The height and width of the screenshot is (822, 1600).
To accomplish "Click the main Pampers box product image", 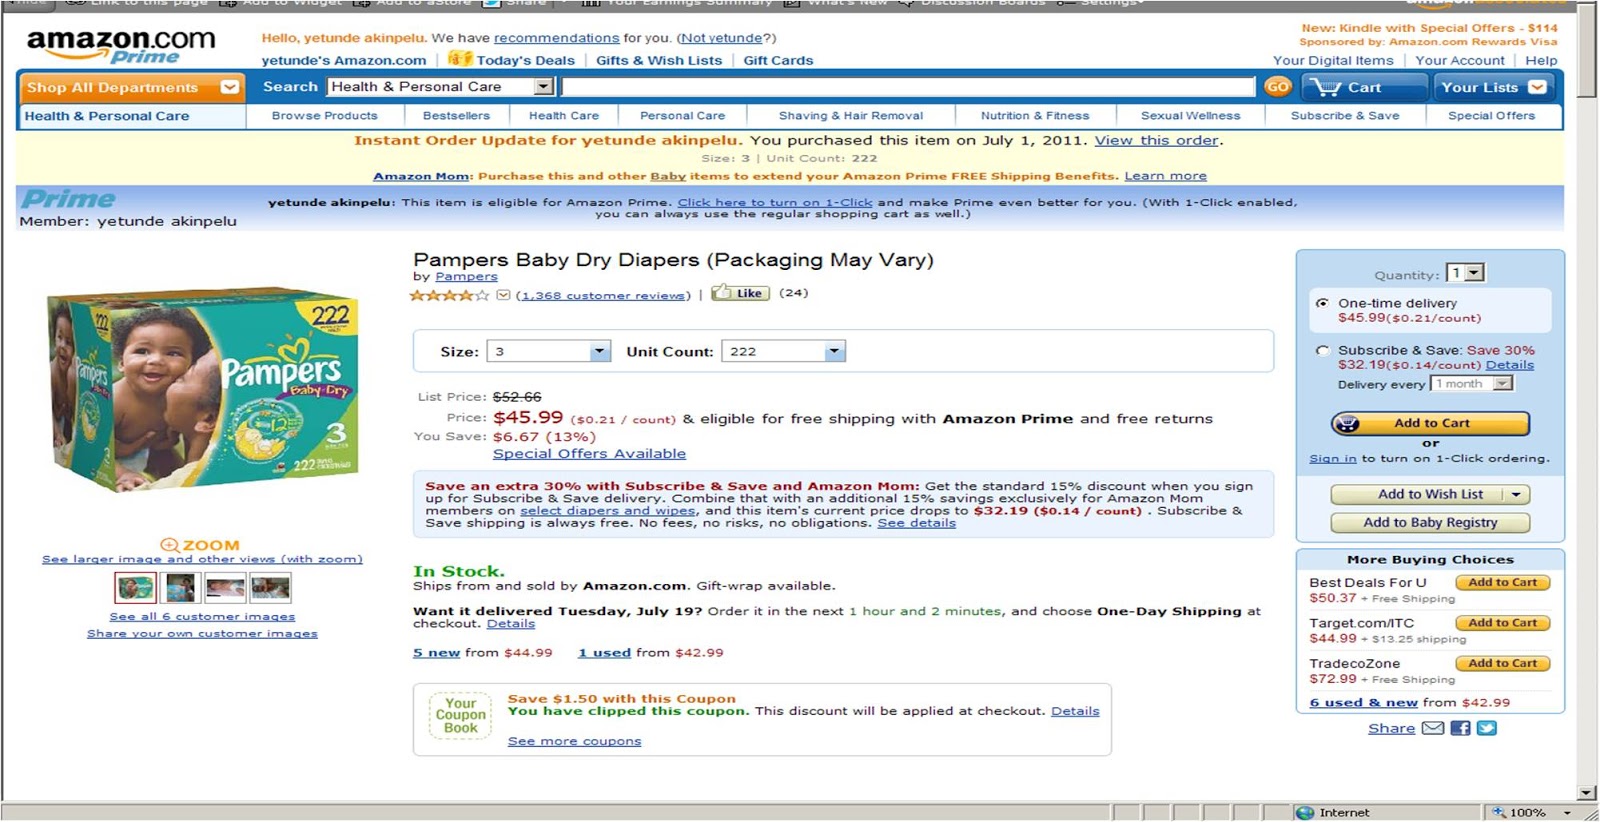I will (x=203, y=389).
